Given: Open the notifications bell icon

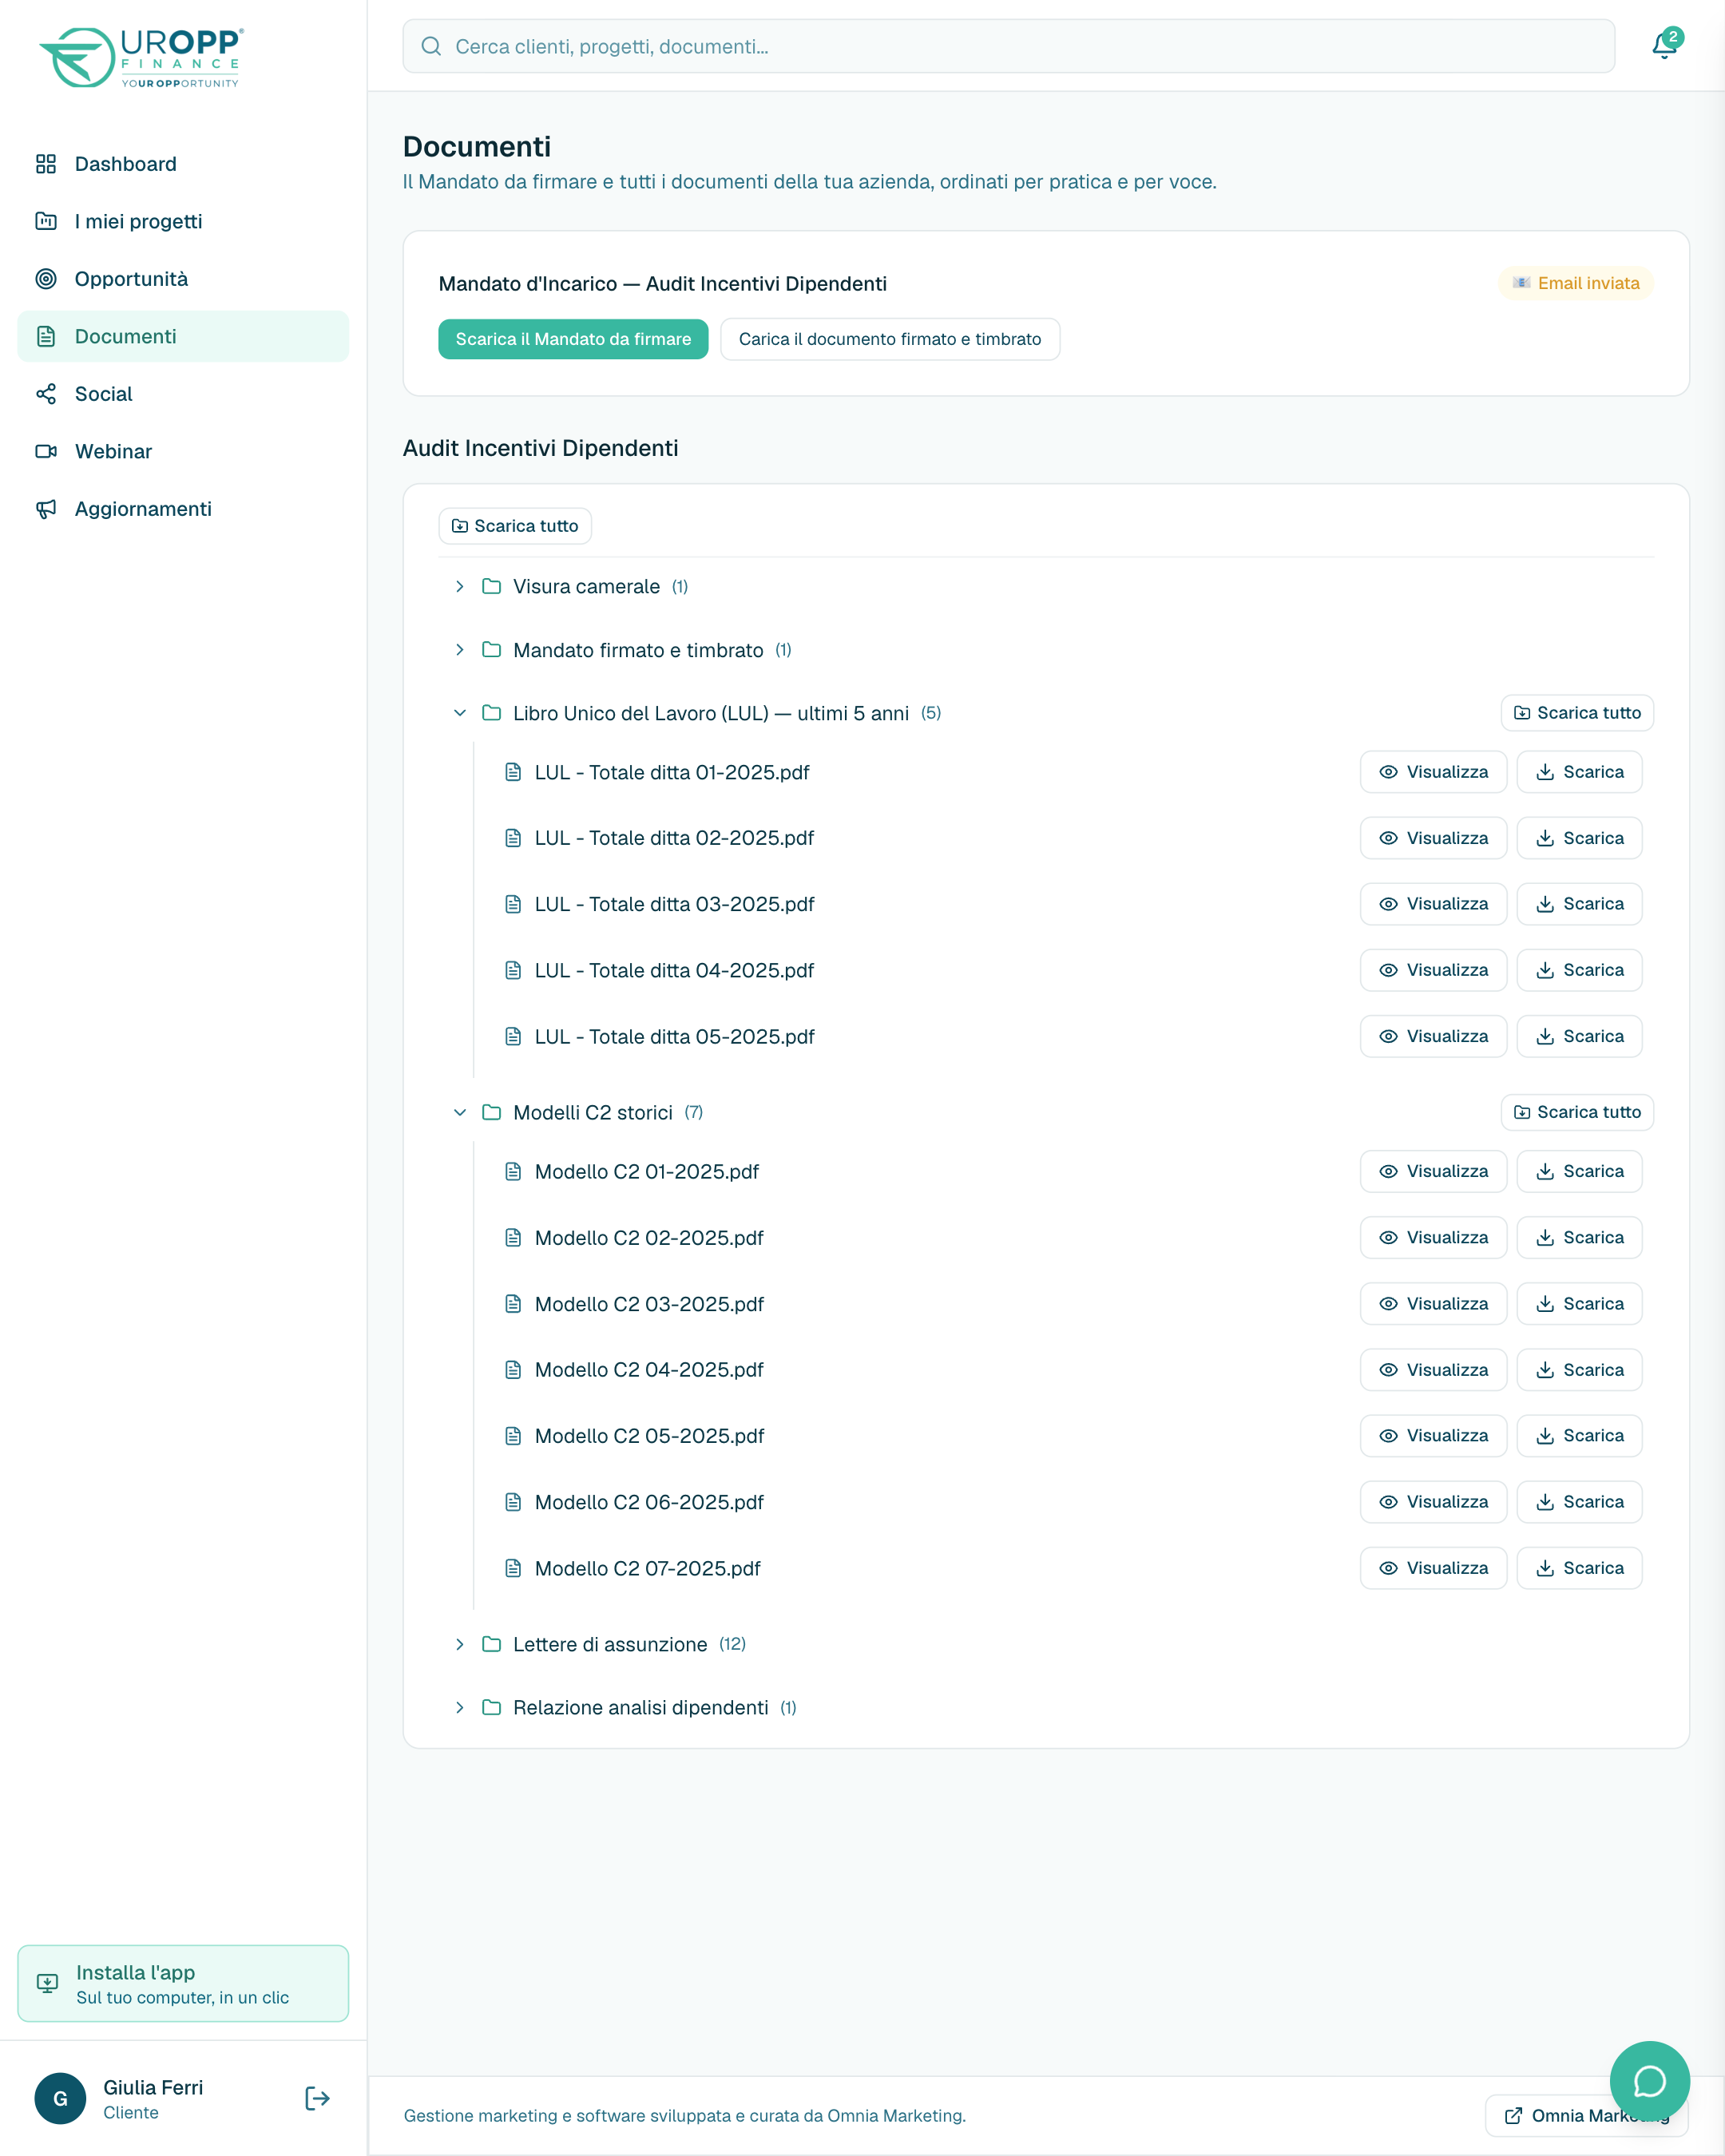Looking at the screenshot, I should [1665, 46].
